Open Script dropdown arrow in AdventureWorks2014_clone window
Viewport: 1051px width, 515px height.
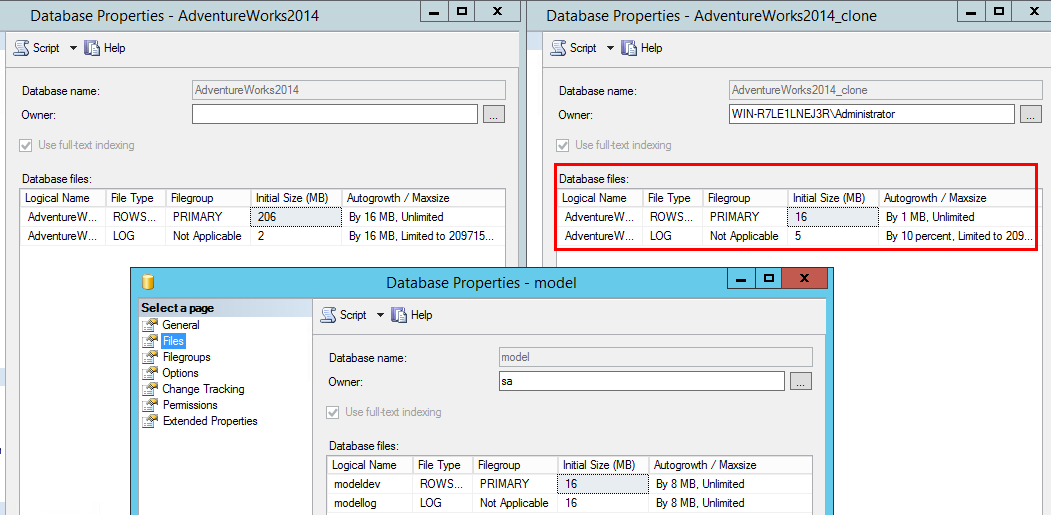tap(610, 48)
